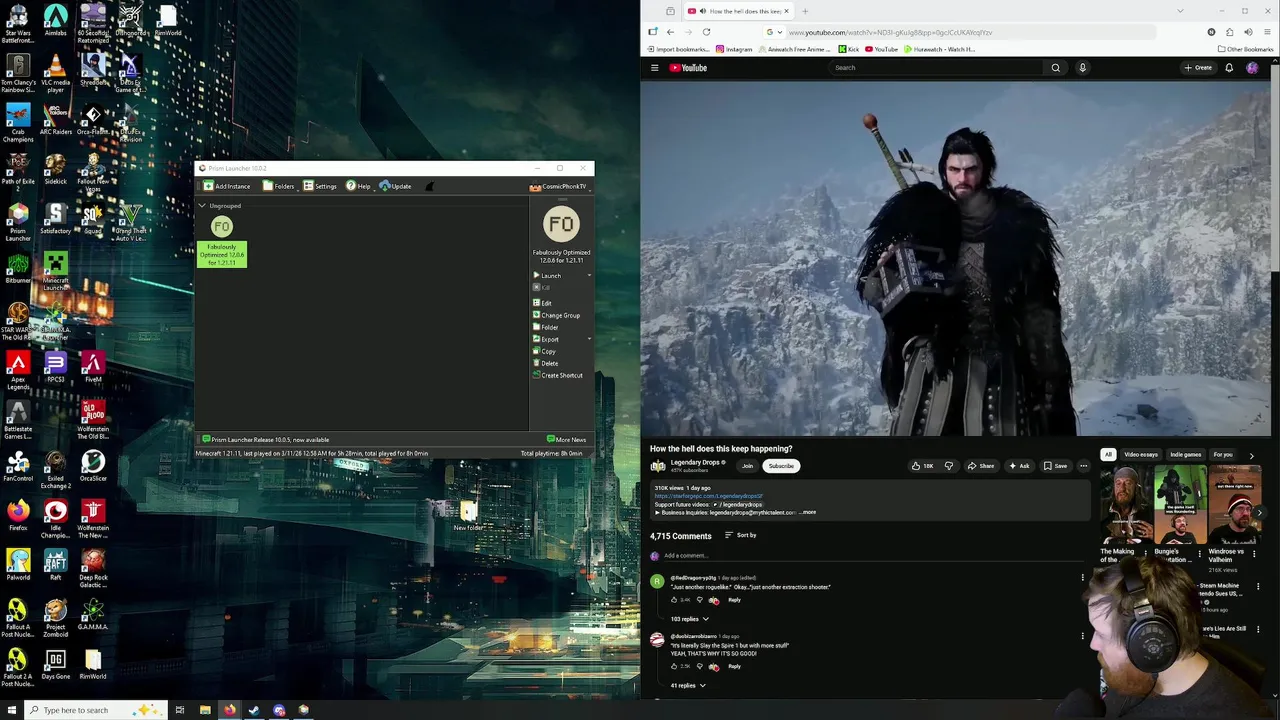Image resolution: width=1280 pixels, height=720 pixels.
Task: Open the Launch options dropdown arrow
Action: tap(589, 275)
